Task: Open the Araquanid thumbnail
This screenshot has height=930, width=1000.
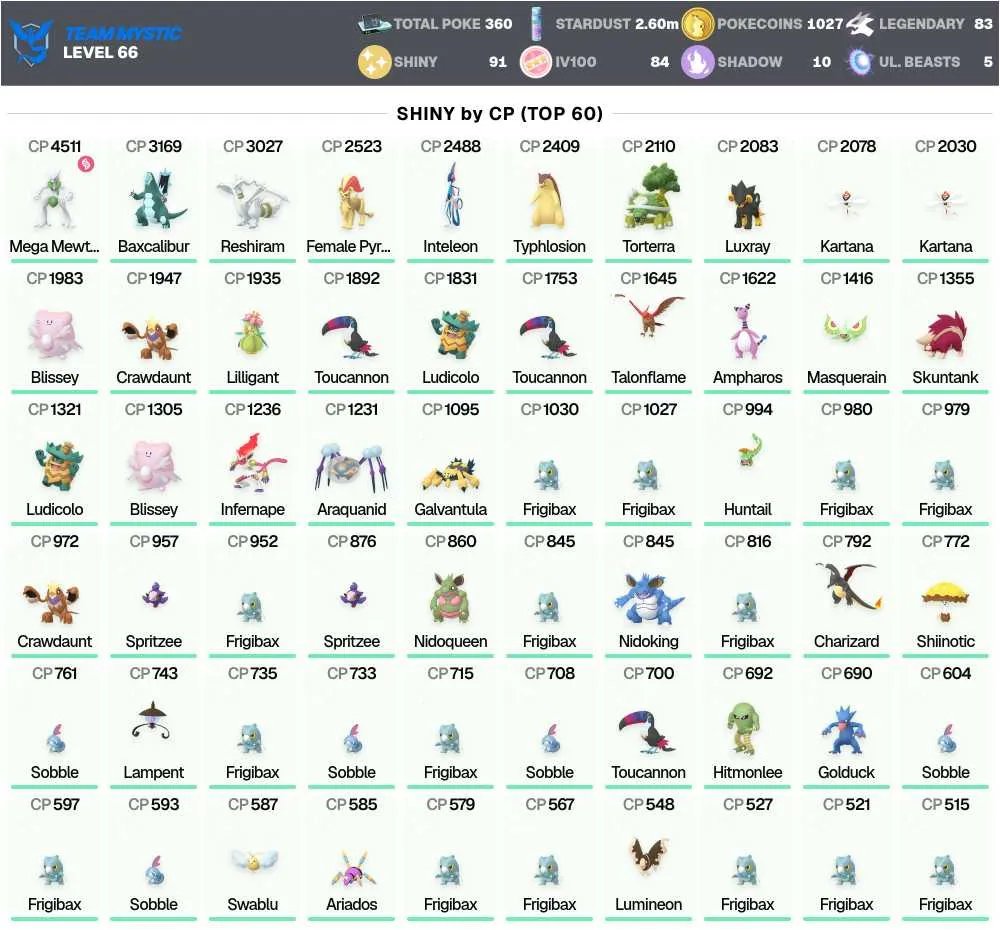Action: (x=352, y=468)
